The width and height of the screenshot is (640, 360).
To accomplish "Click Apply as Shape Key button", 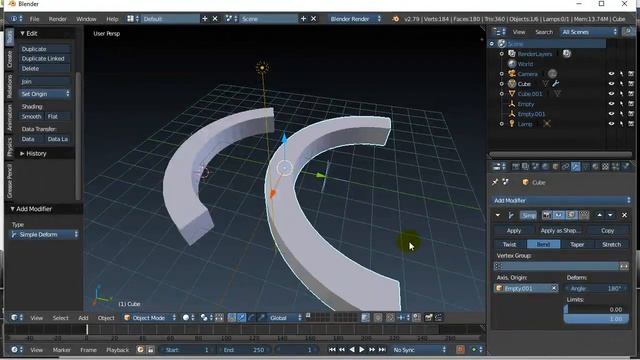I will (x=561, y=231).
